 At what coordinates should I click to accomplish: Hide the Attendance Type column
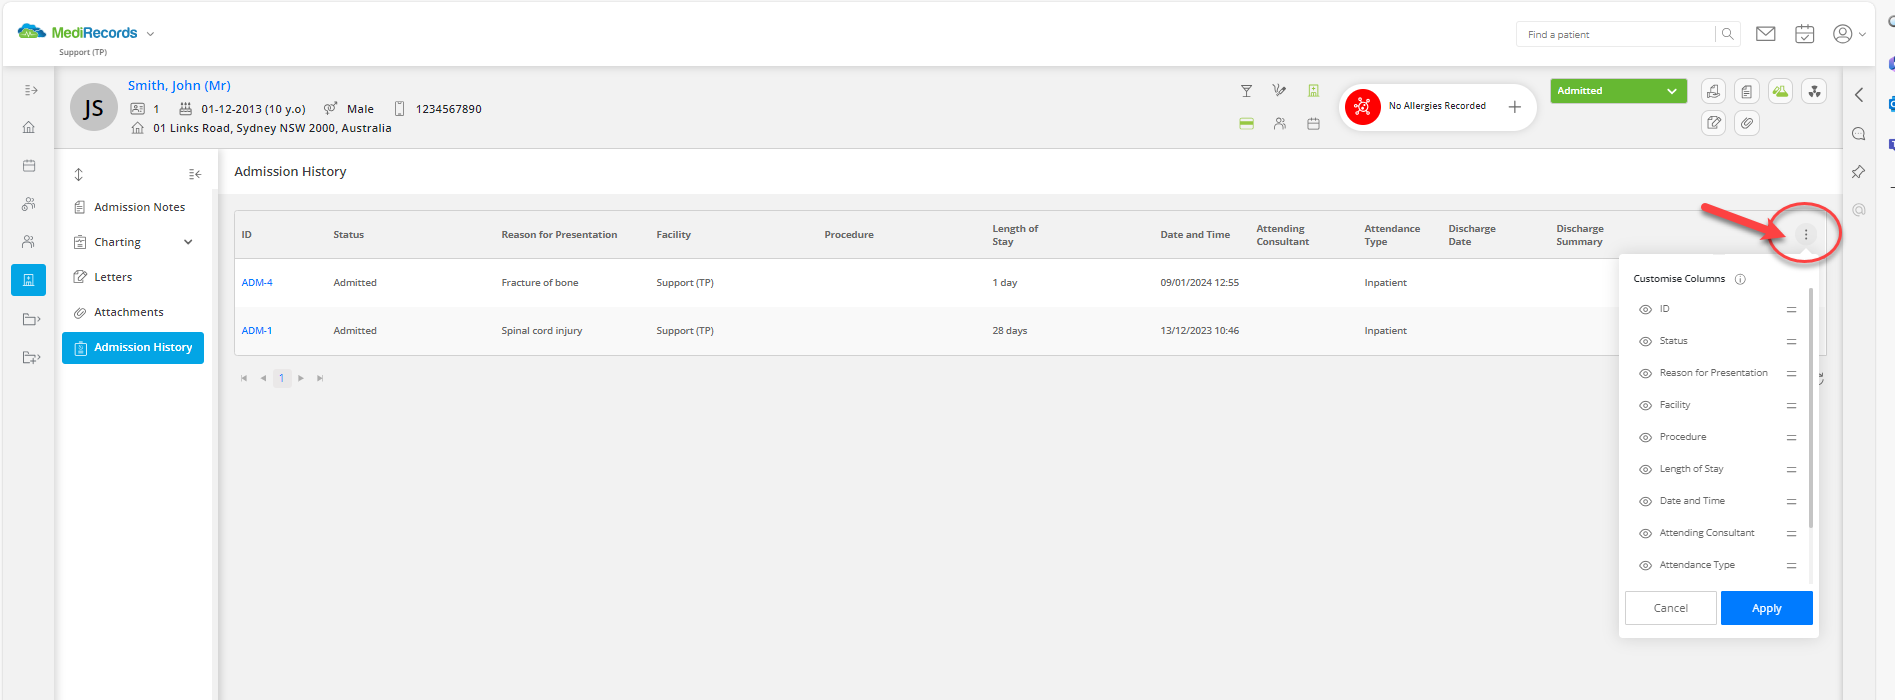1645,566
